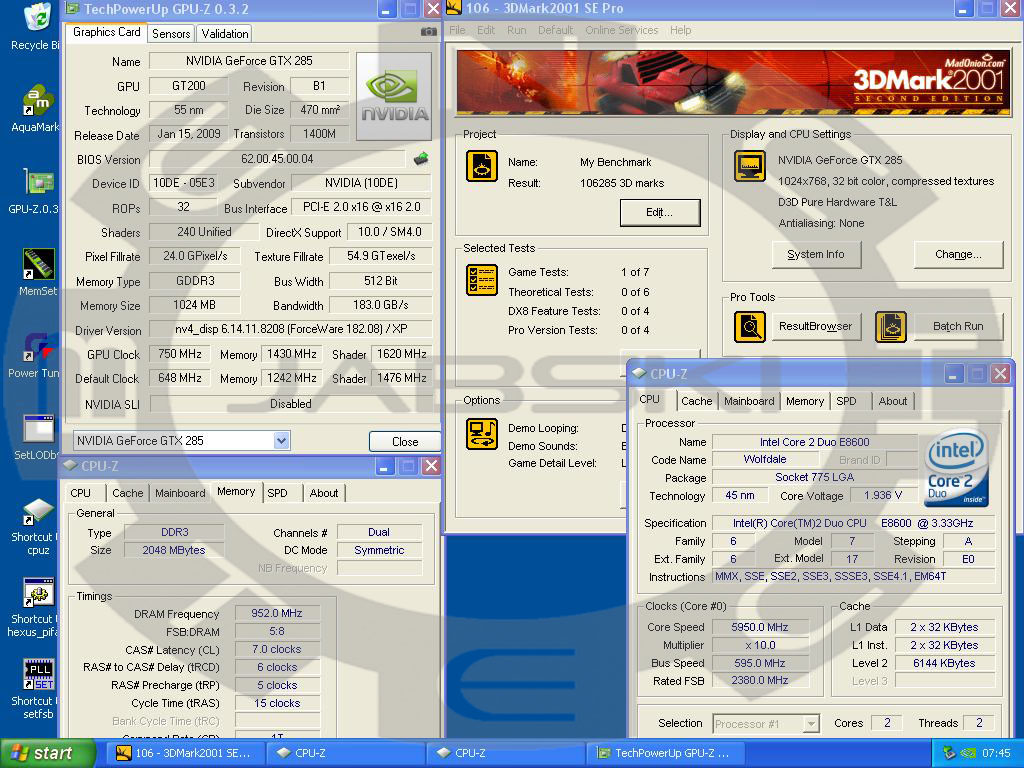Switch to 3DMark2001 SE taskbar button

pos(183,753)
